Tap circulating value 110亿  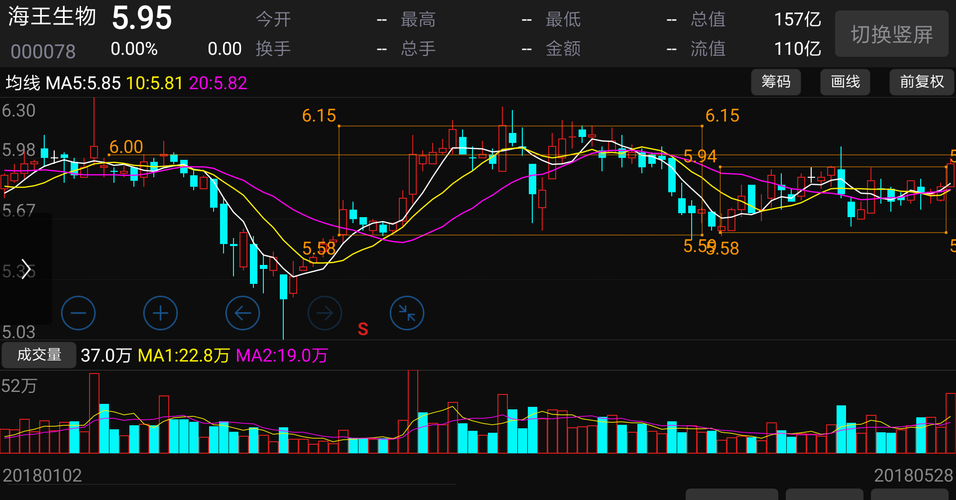[797, 49]
